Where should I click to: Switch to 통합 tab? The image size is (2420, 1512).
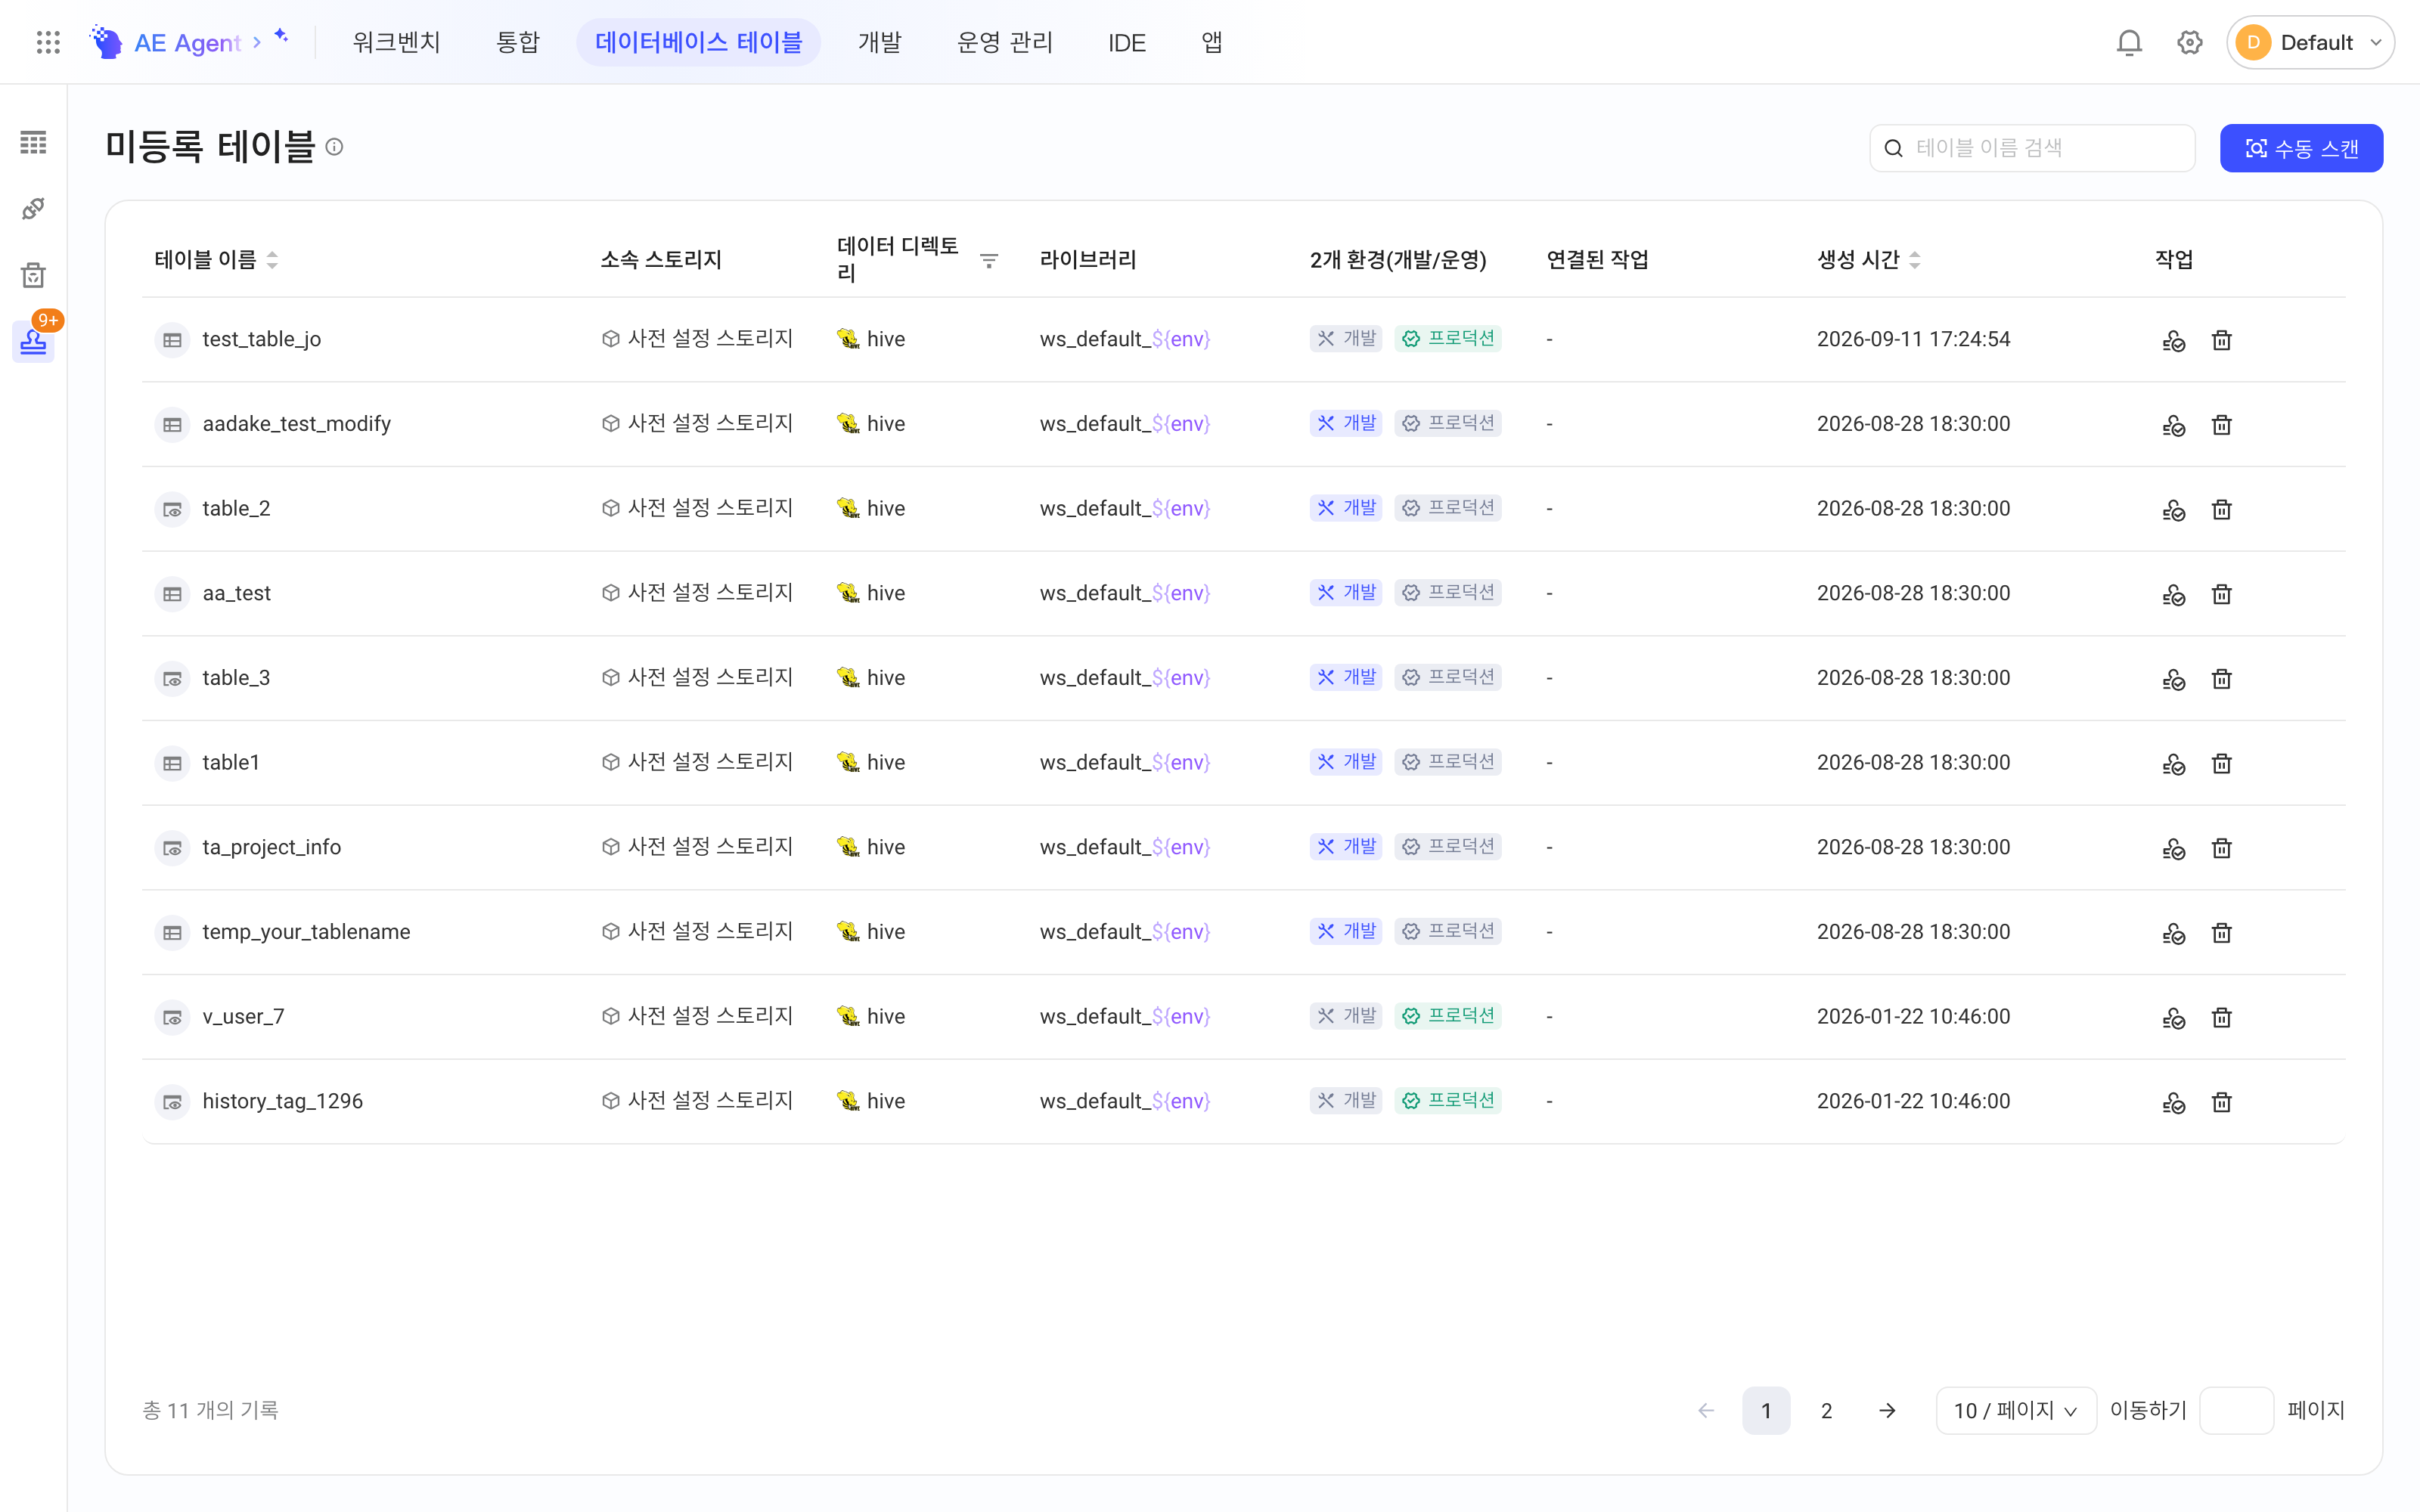point(517,42)
